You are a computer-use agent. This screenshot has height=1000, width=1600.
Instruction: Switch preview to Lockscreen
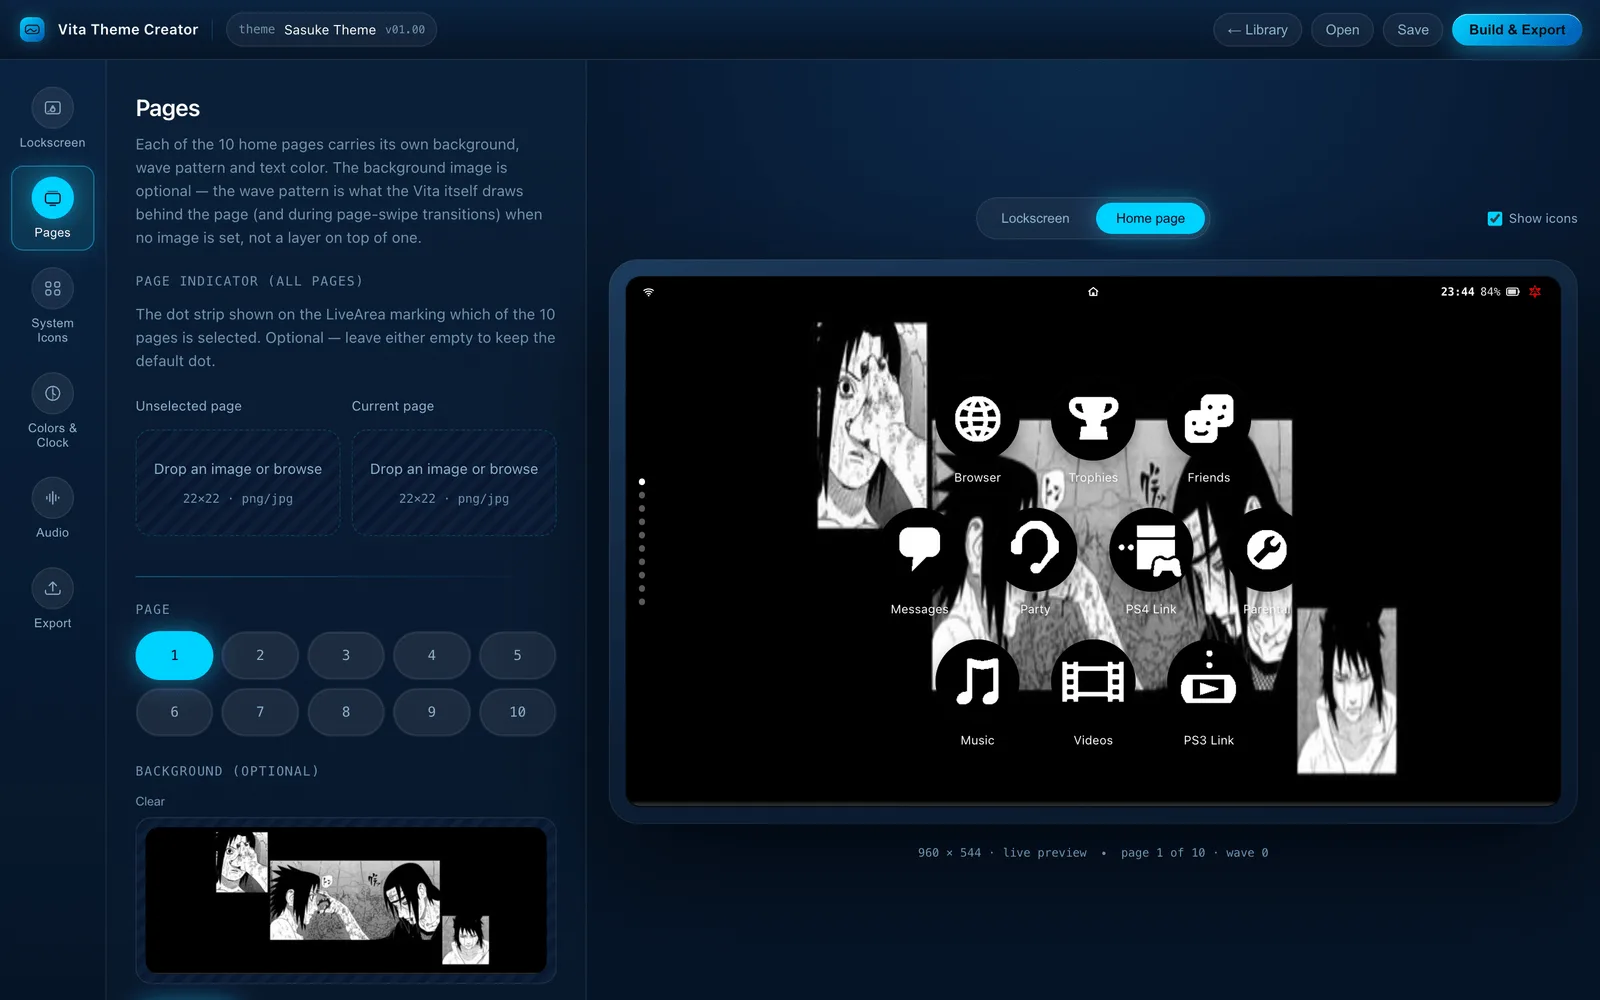(1035, 218)
